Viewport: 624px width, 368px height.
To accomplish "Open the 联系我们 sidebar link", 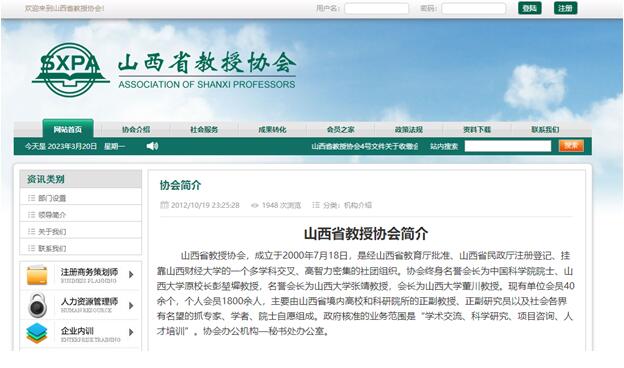I will point(52,248).
